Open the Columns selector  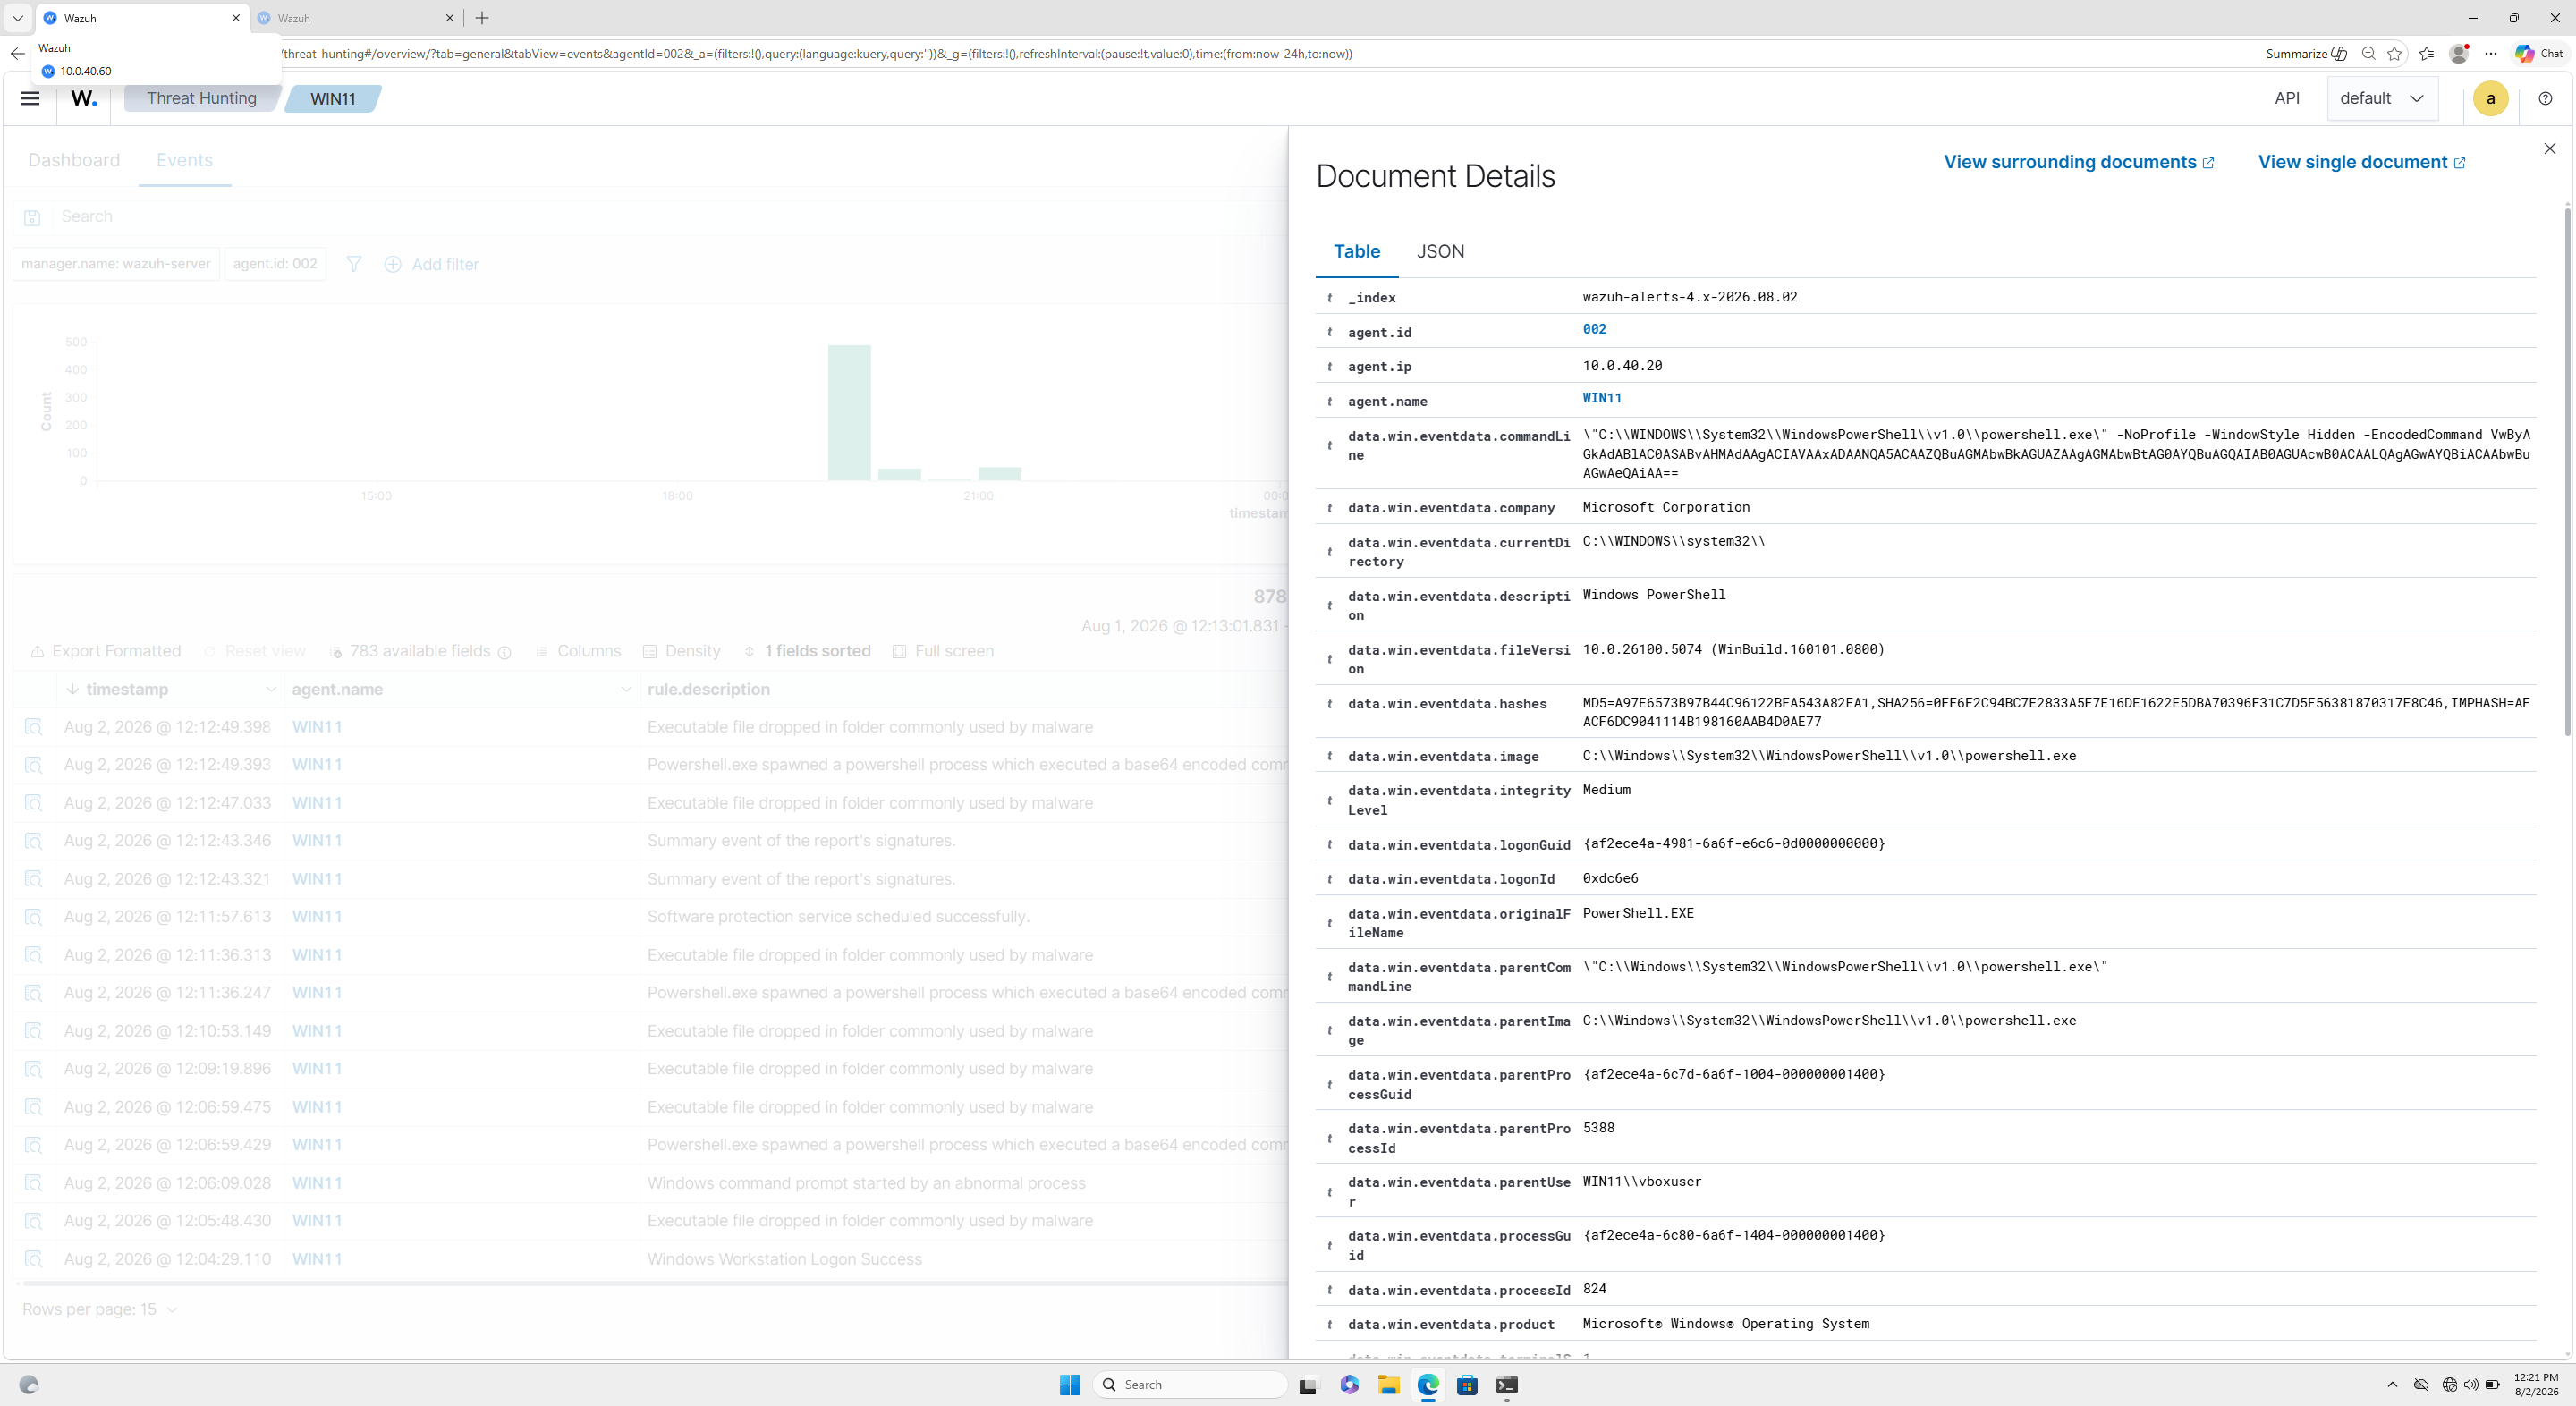click(578, 651)
